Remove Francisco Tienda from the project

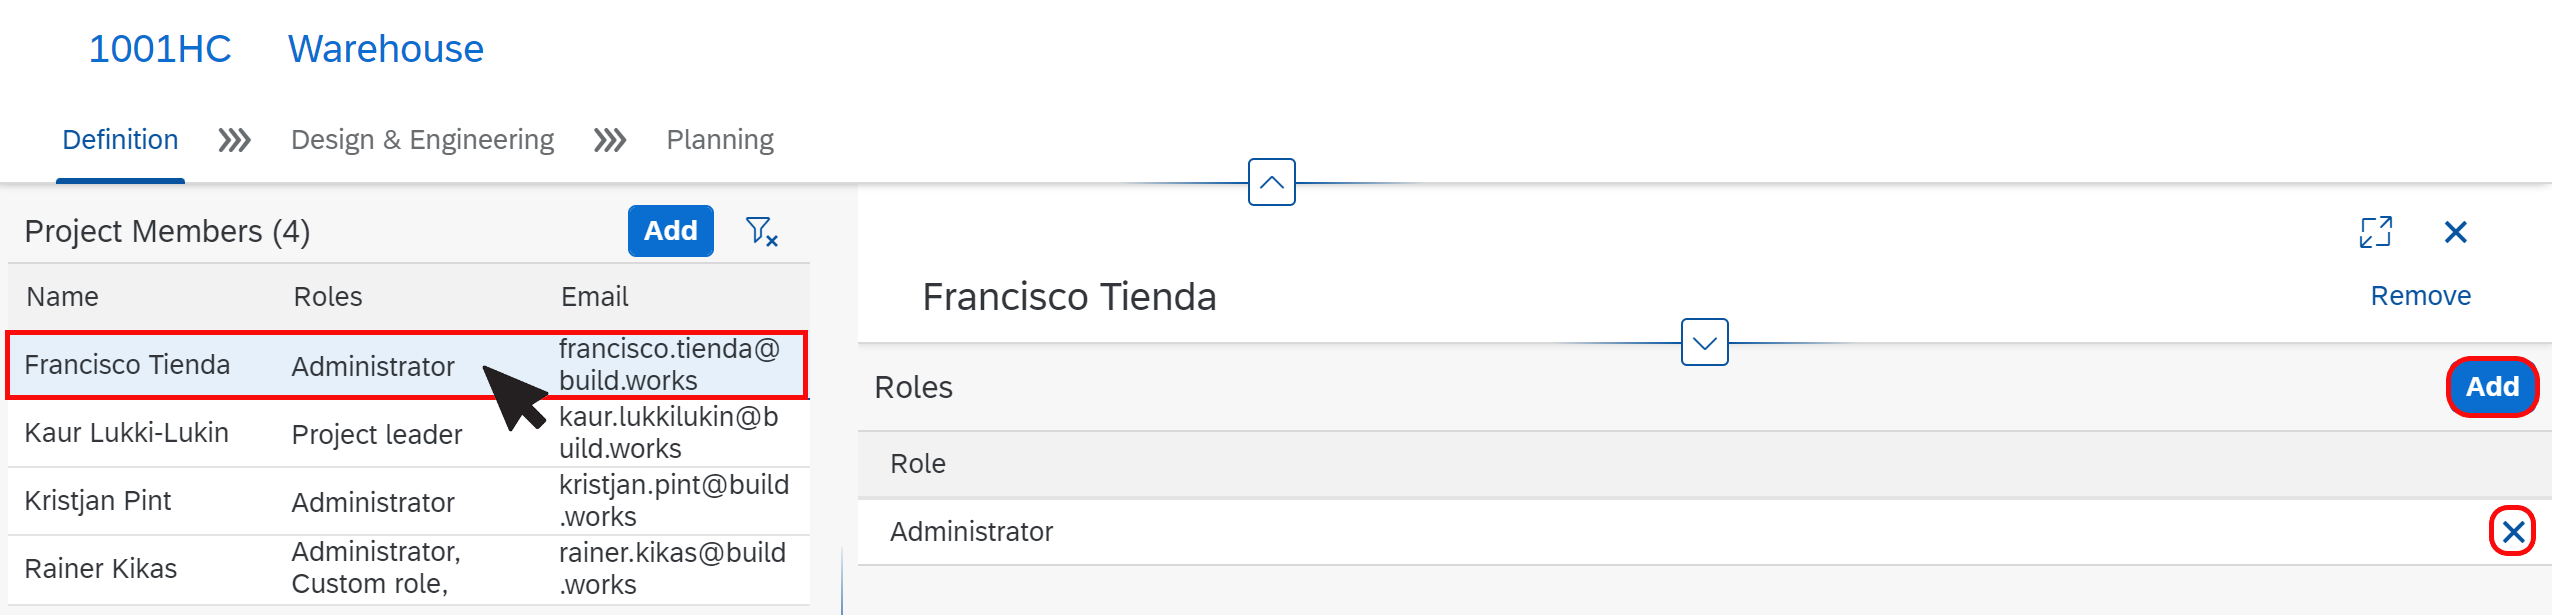[2420, 296]
